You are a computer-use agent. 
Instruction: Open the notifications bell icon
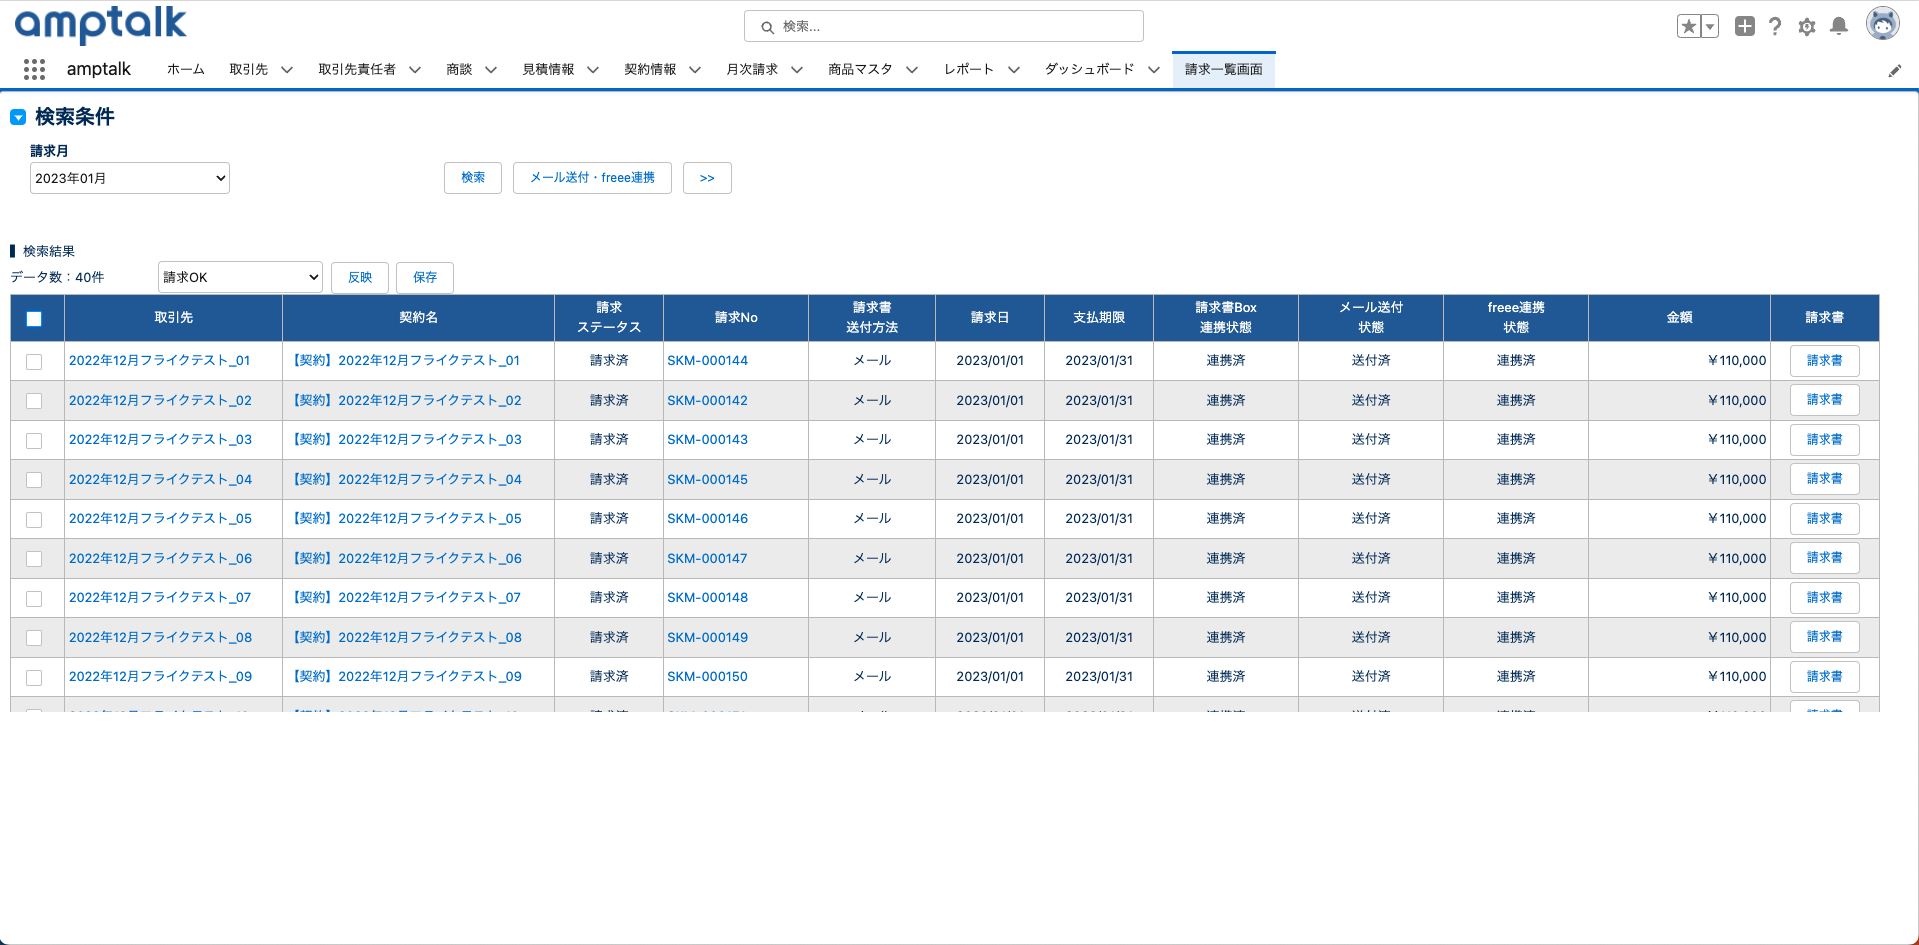coord(1839,27)
